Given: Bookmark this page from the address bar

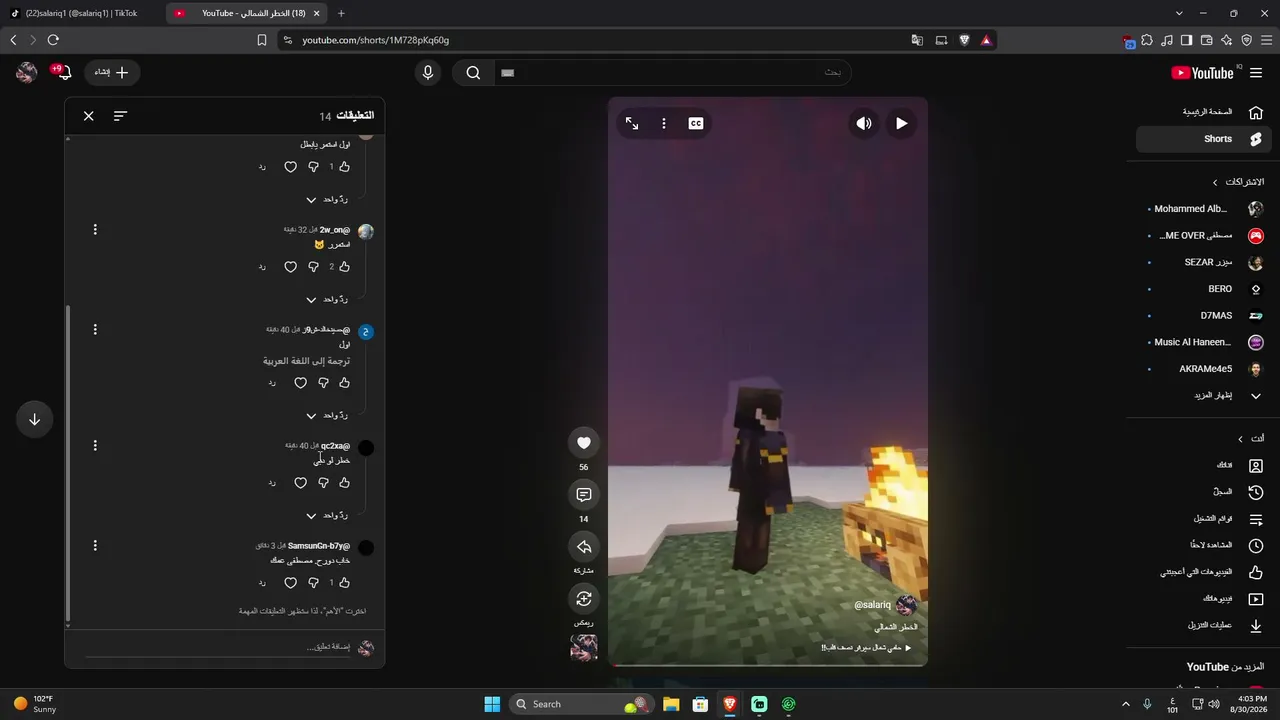Looking at the screenshot, I should [x=262, y=40].
